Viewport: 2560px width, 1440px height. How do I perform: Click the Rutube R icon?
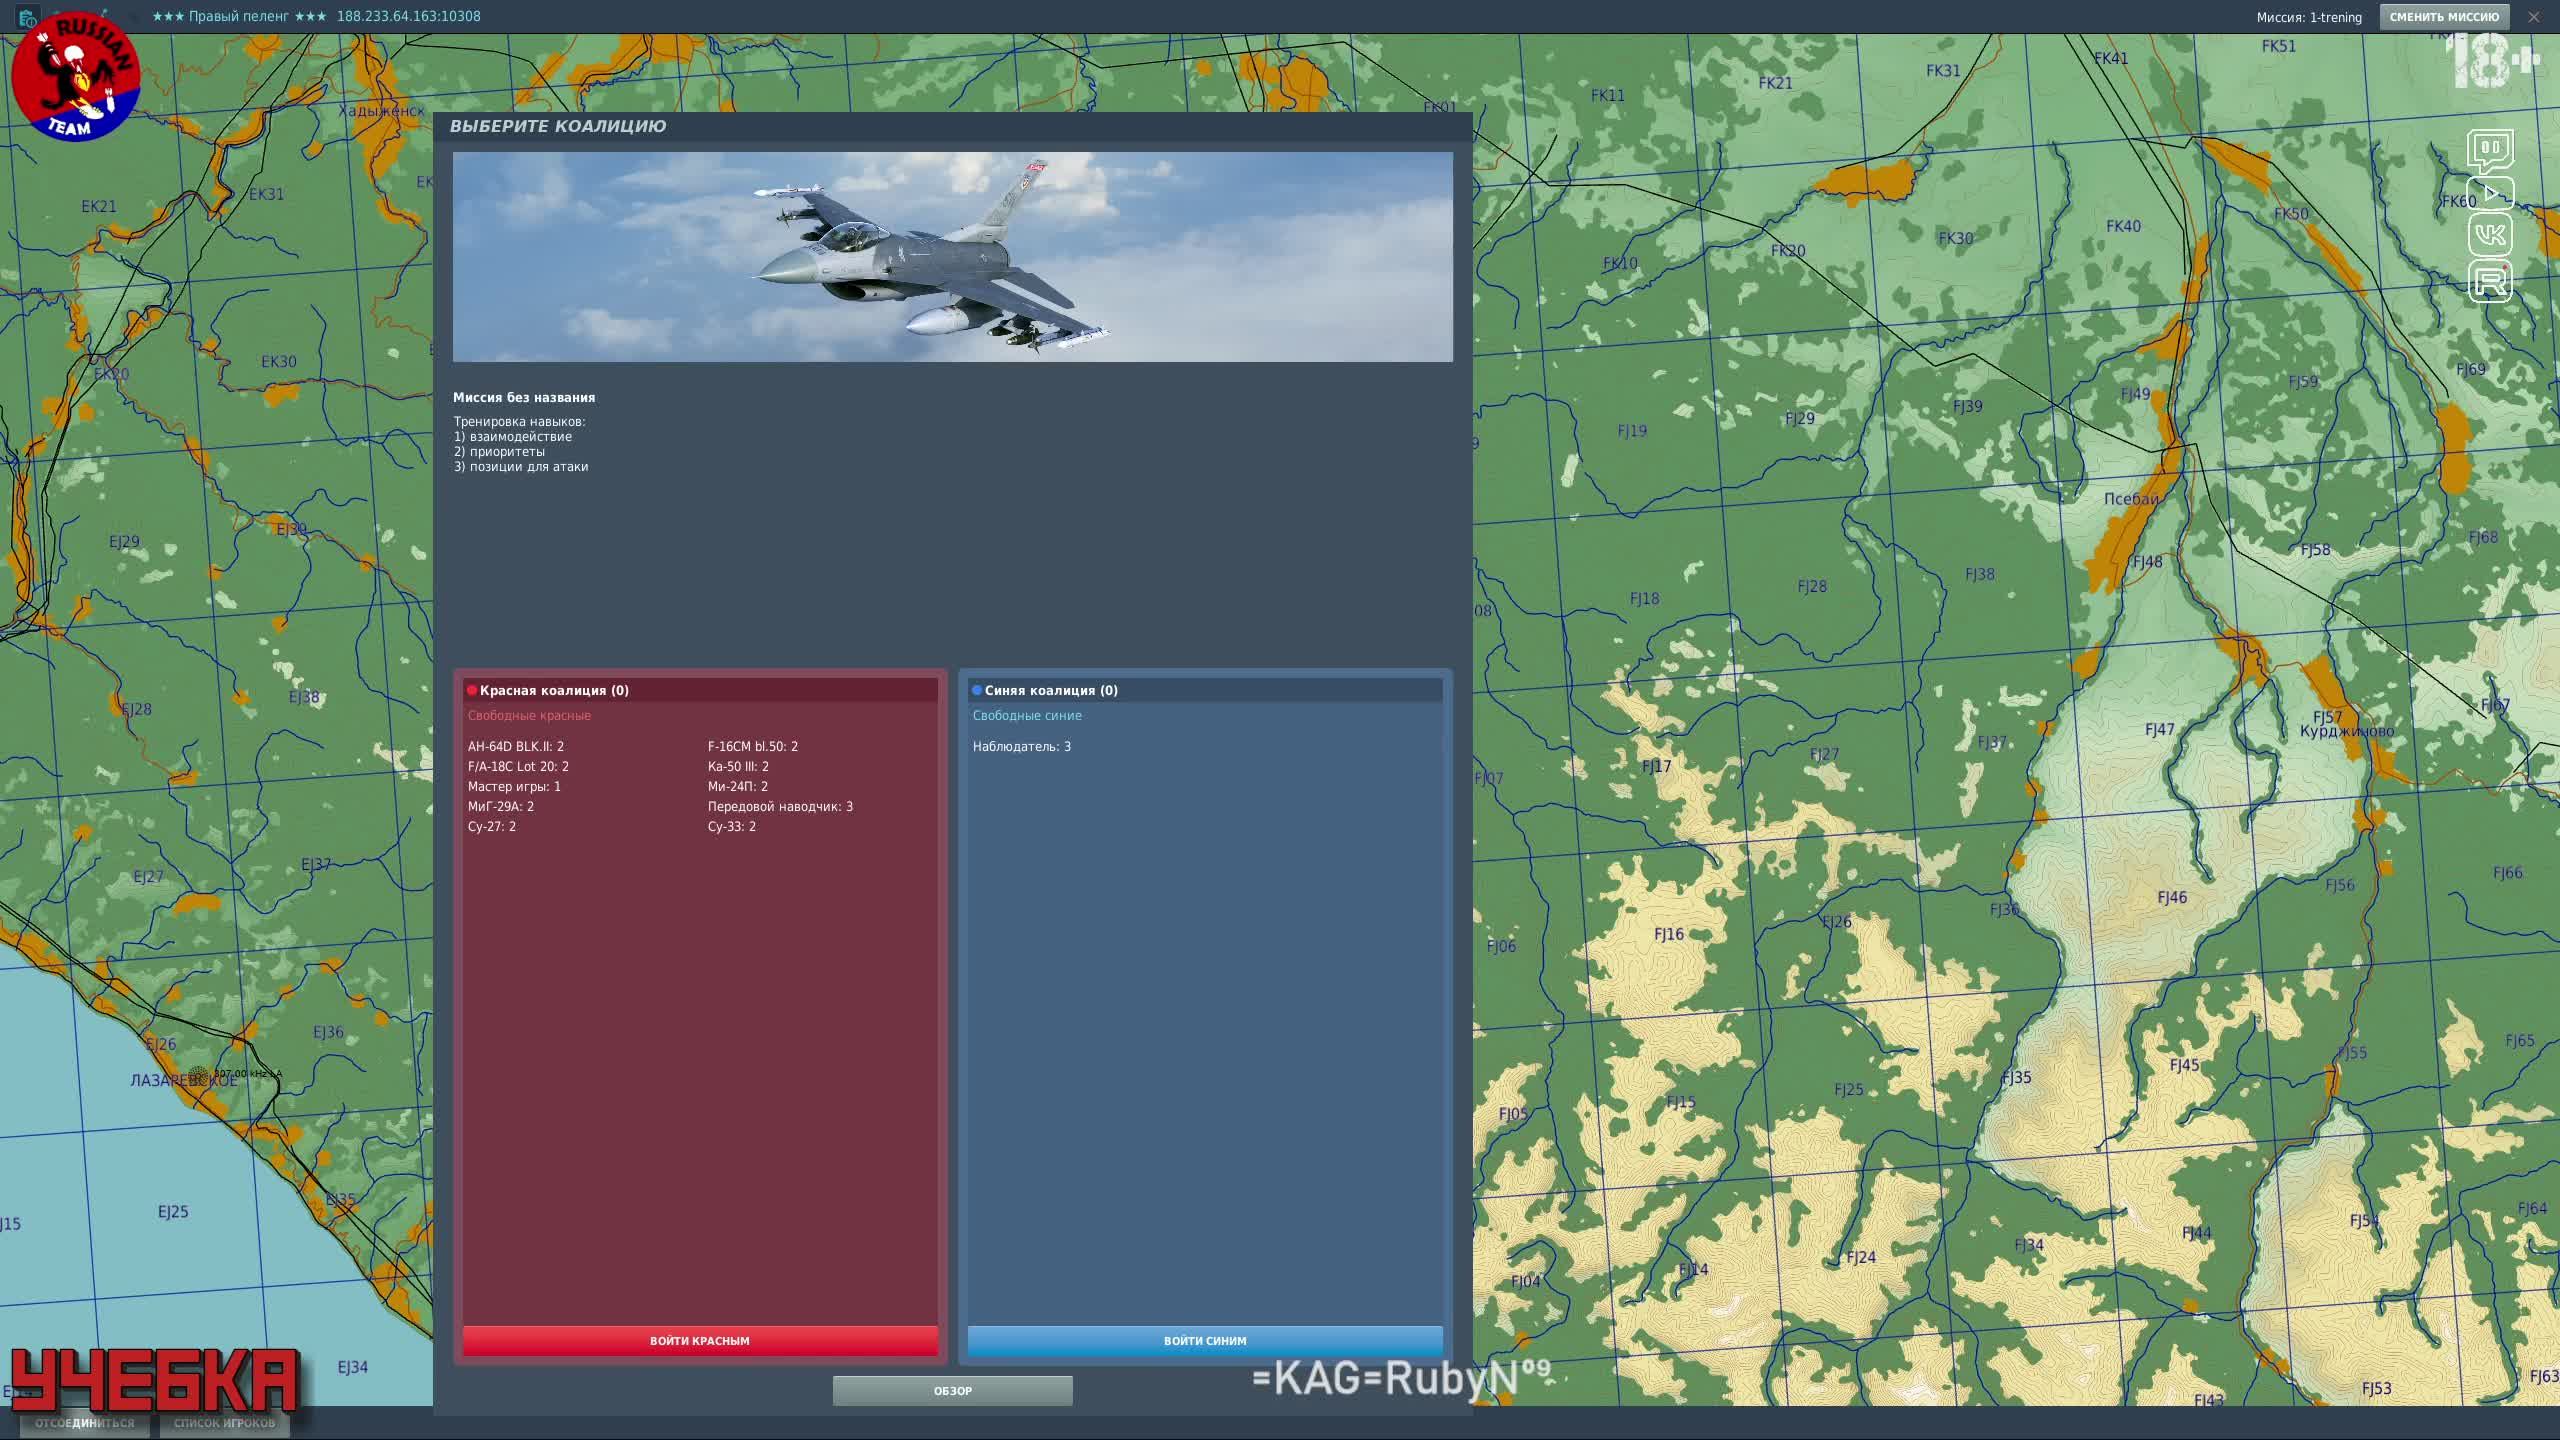[x=2489, y=281]
